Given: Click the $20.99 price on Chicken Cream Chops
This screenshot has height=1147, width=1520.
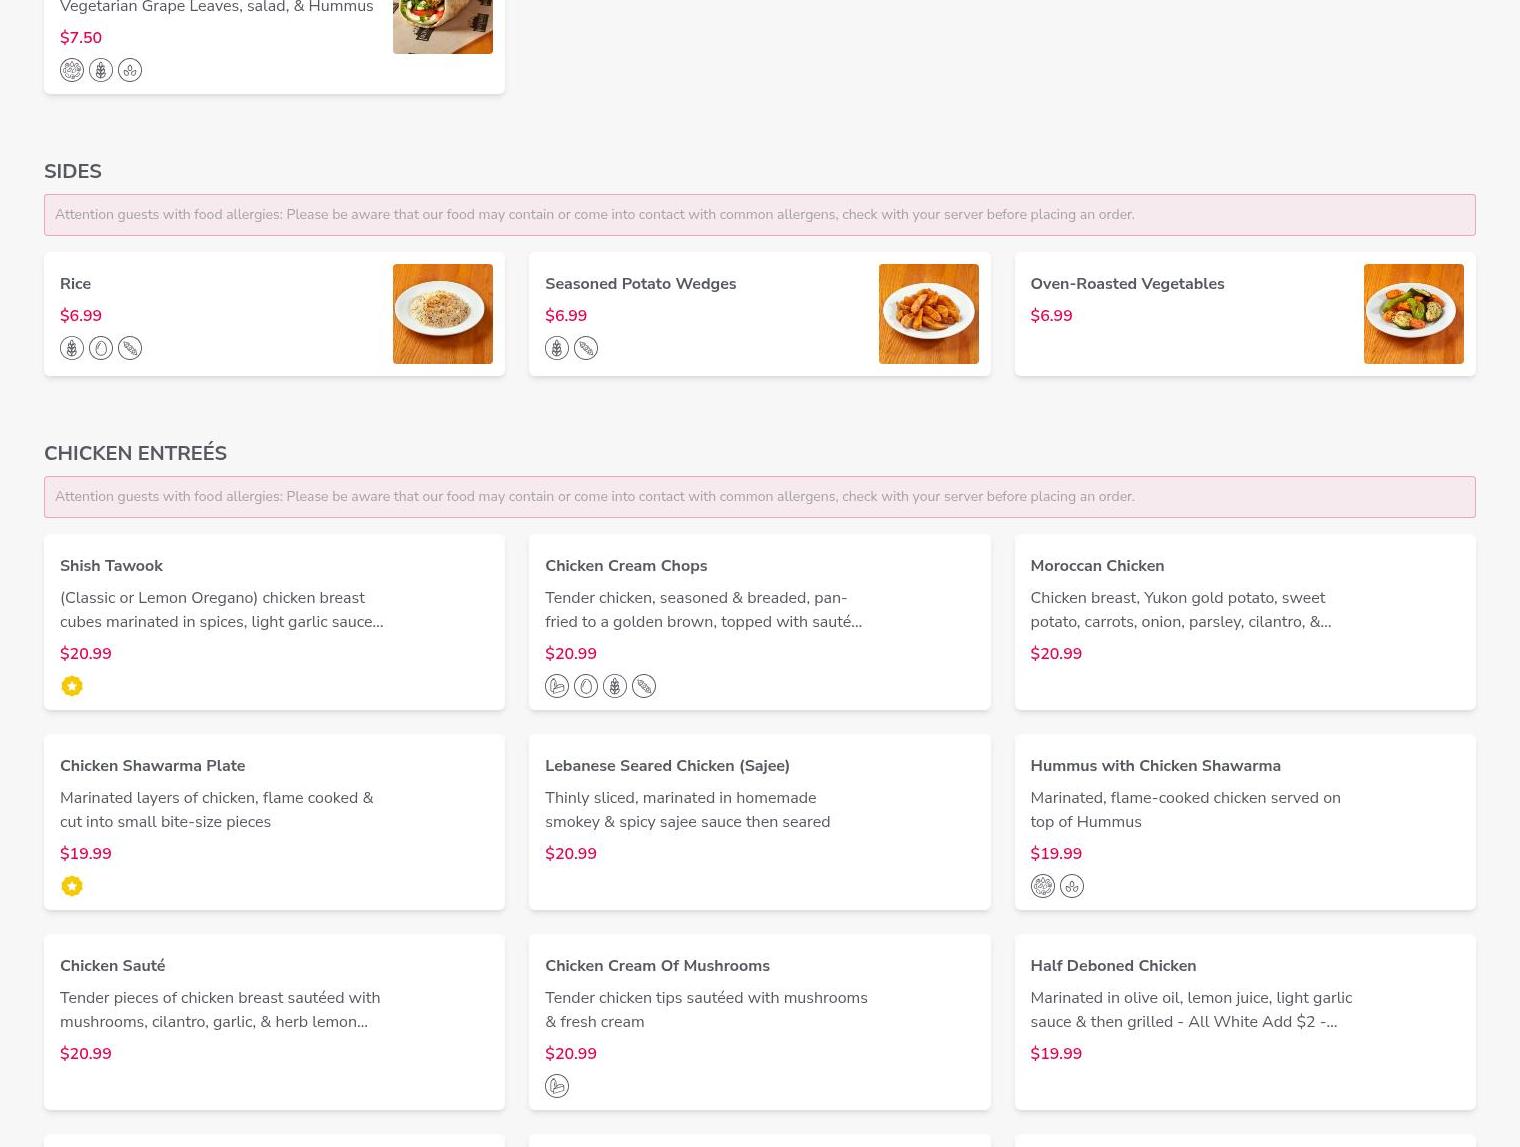Looking at the screenshot, I should pos(571,654).
